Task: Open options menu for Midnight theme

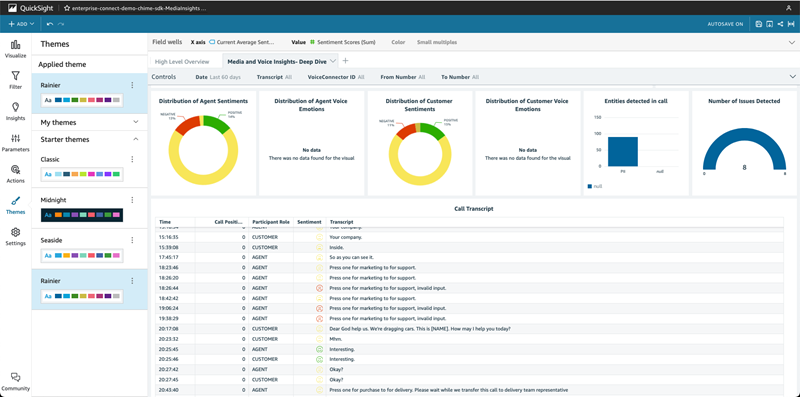Action: click(x=132, y=200)
